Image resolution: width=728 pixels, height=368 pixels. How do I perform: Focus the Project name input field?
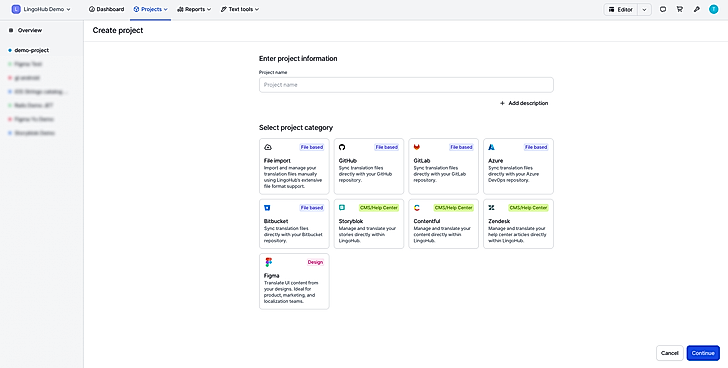pyautogui.click(x=406, y=85)
